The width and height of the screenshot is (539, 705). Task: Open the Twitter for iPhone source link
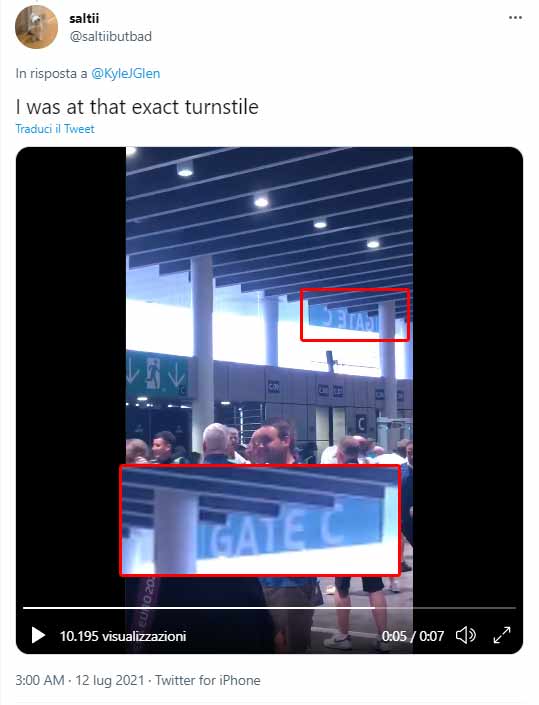click(208, 680)
